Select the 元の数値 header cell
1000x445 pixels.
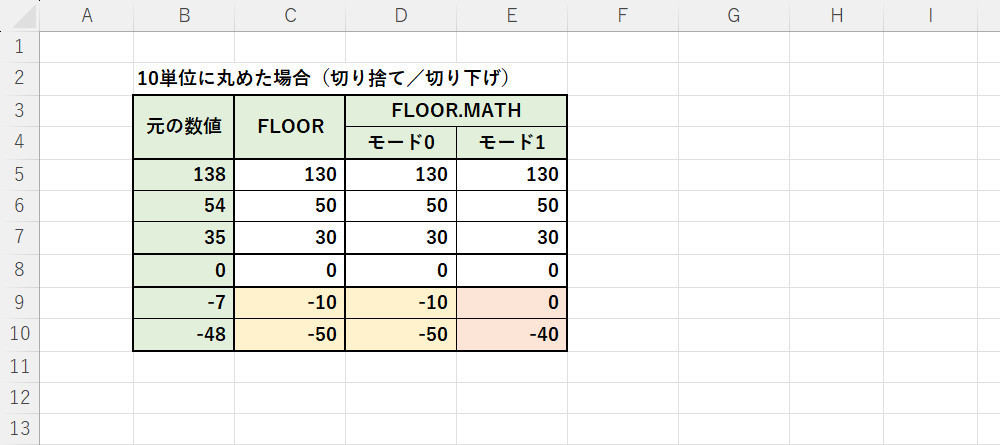(184, 127)
